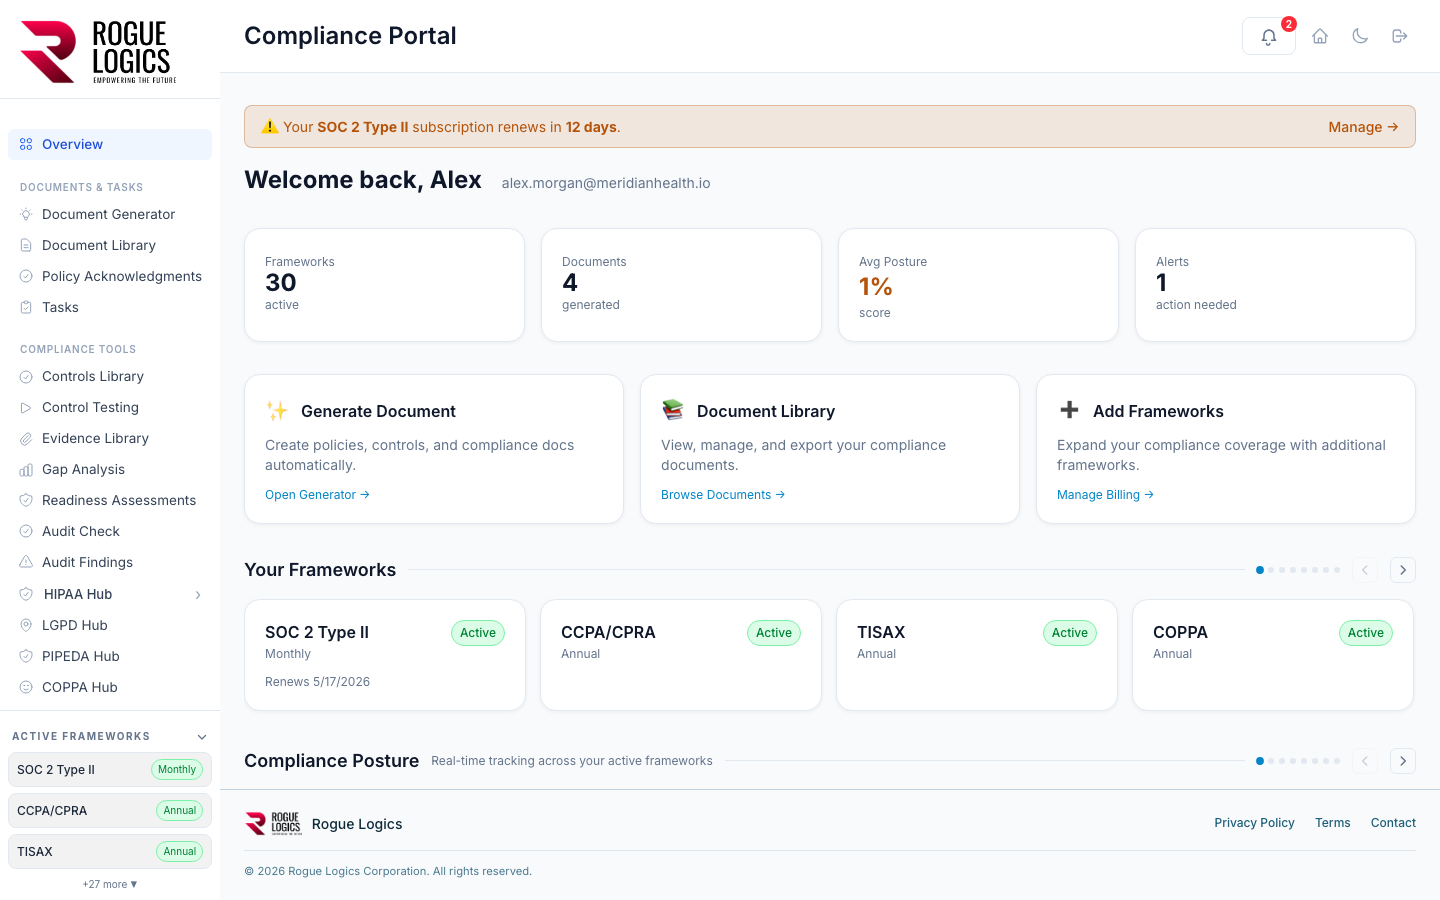Expand the HIPAA Hub submenu chevron
Viewport: 1440px width, 900px height.
(x=198, y=595)
